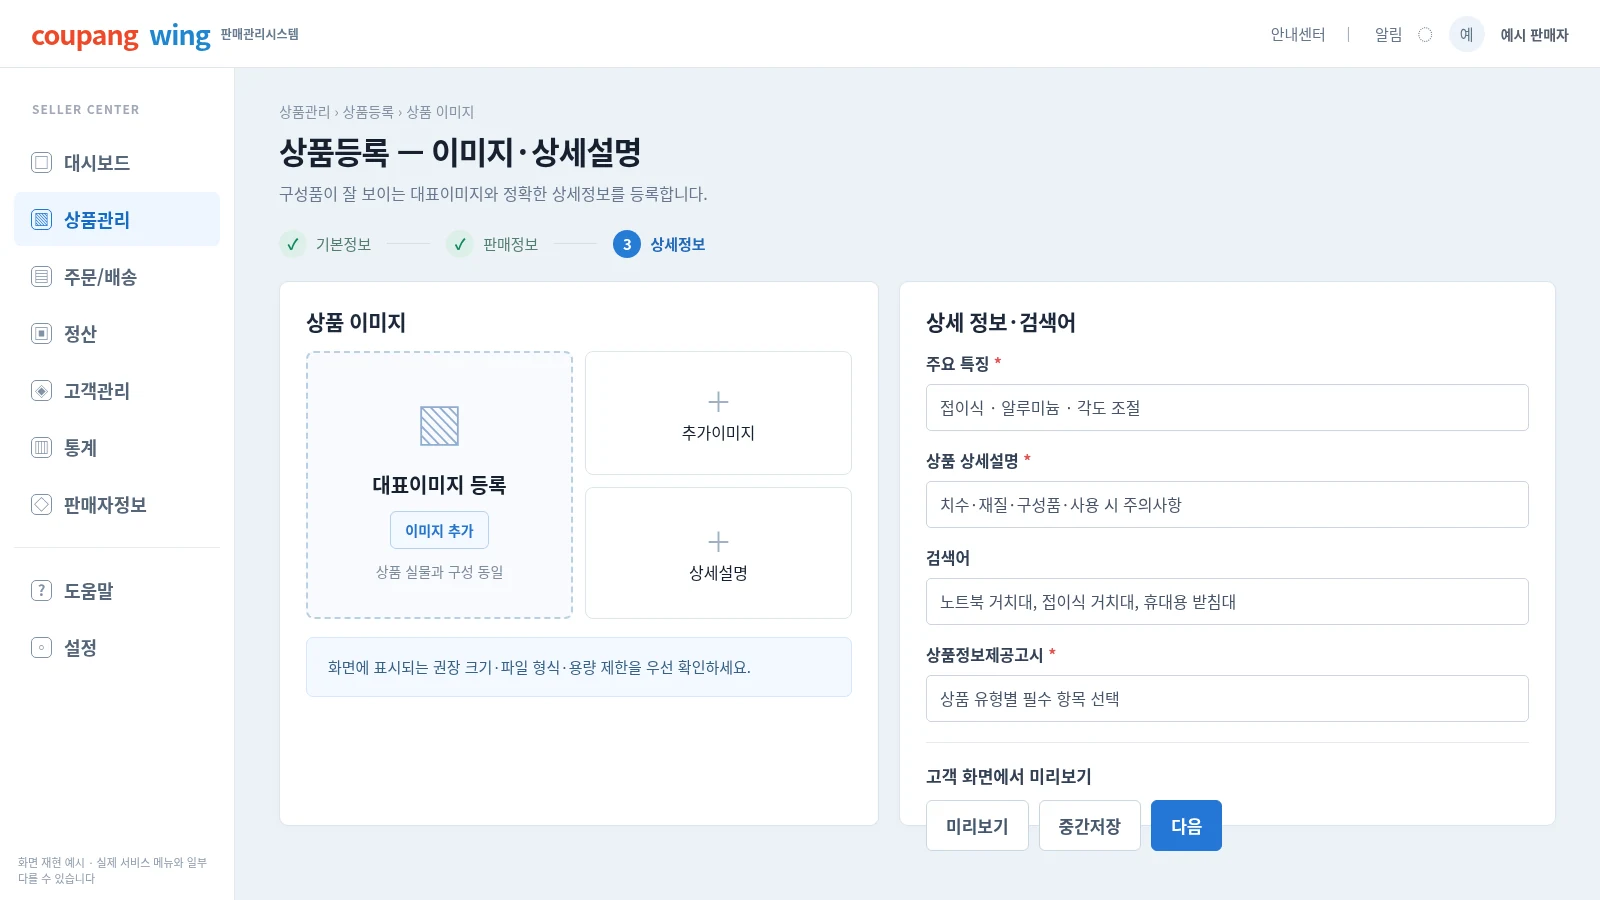Click the 예 user avatar circle
Screen dimensions: 1600x900
point(1466,34)
